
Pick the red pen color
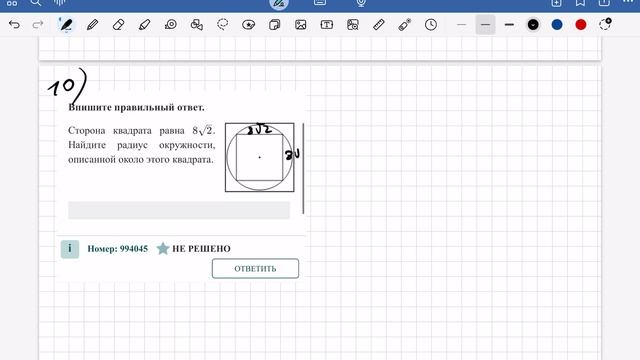tap(581, 25)
